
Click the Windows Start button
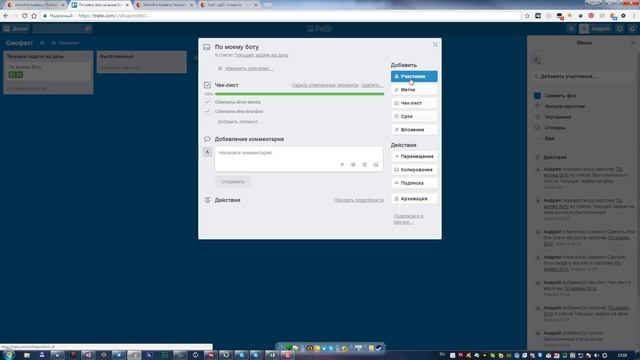(x=9, y=355)
